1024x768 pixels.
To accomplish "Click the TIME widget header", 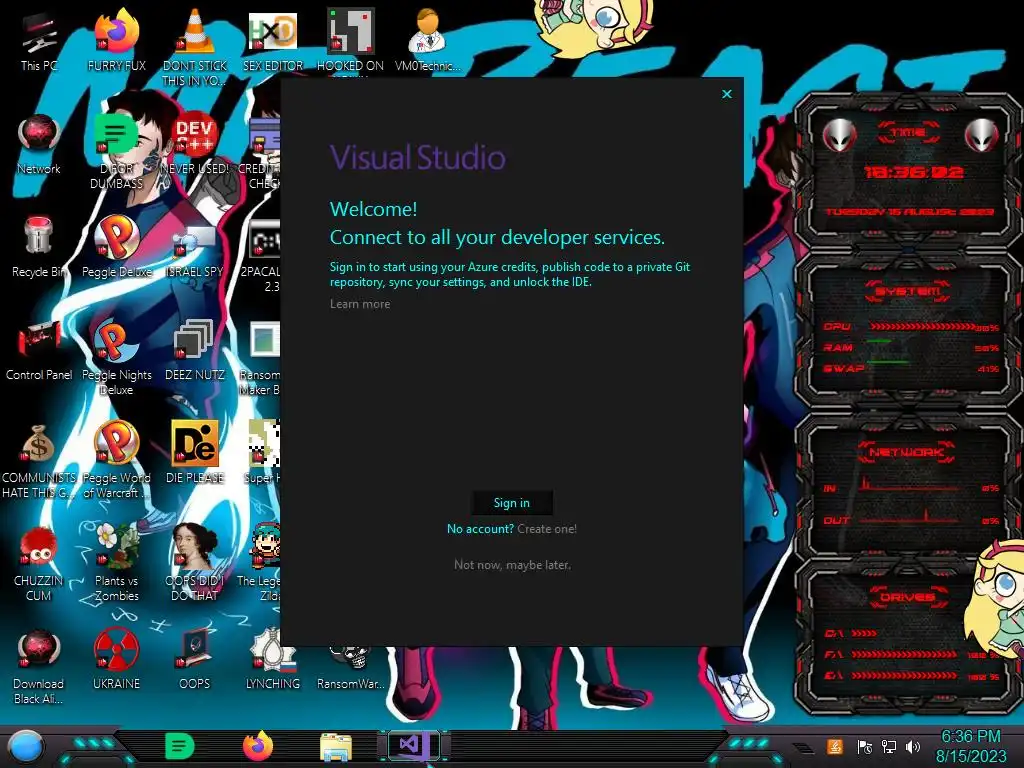I will [908, 133].
